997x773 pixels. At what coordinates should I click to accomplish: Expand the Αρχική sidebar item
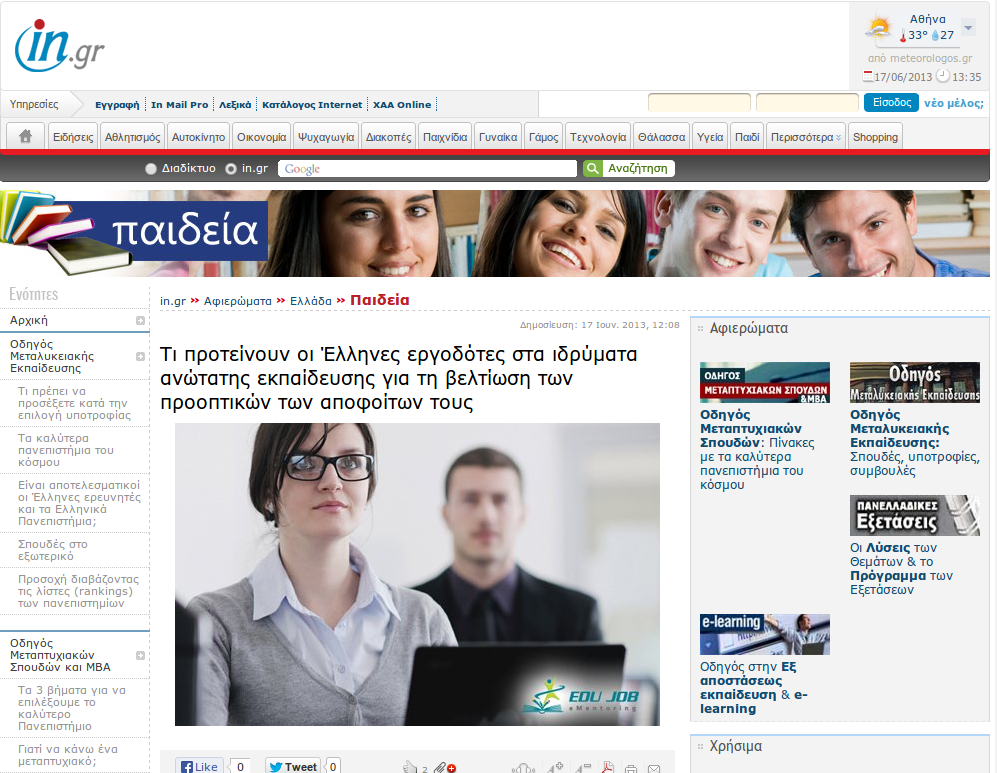click(x=141, y=321)
